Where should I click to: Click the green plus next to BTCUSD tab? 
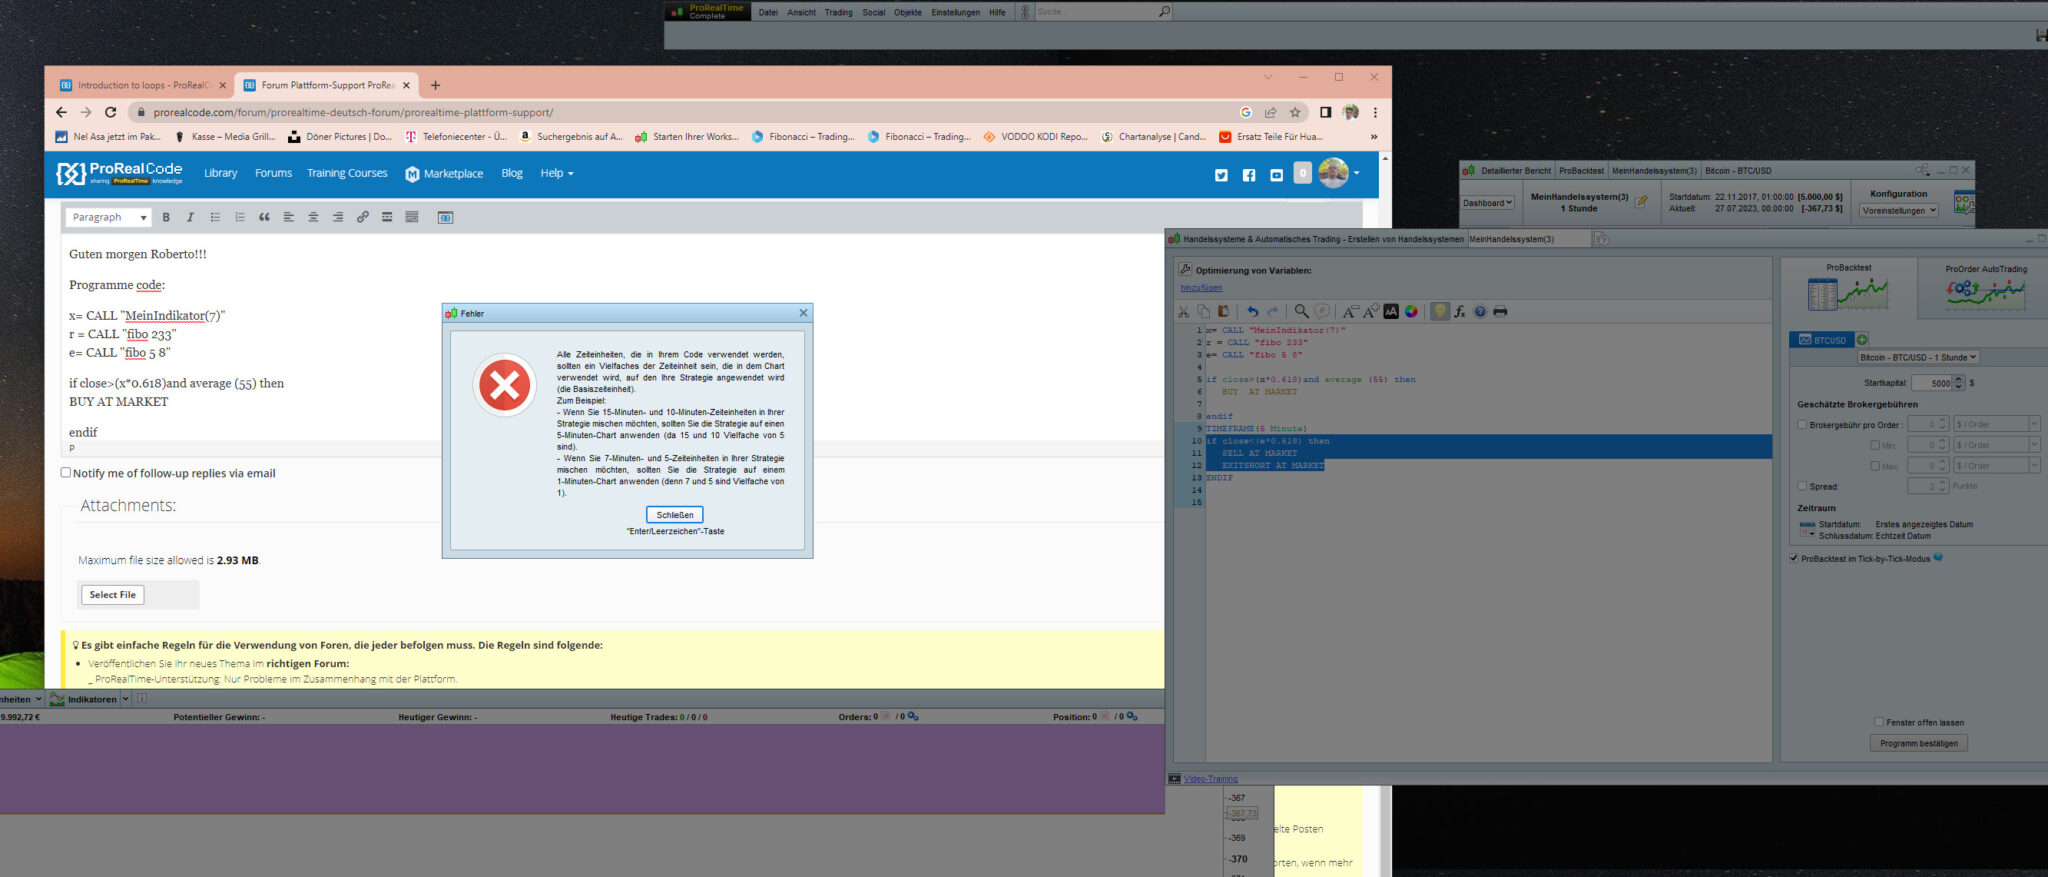[x=1862, y=340]
